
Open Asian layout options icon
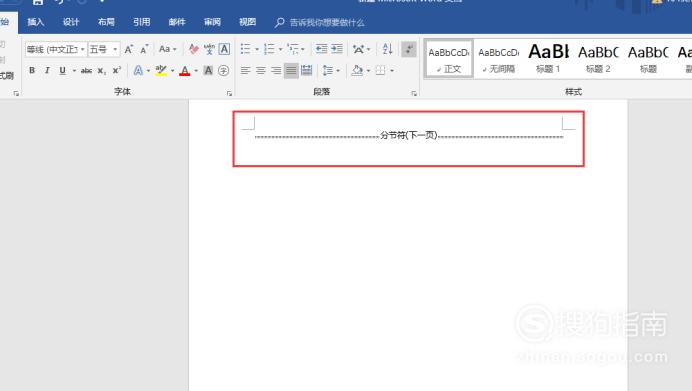358,49
